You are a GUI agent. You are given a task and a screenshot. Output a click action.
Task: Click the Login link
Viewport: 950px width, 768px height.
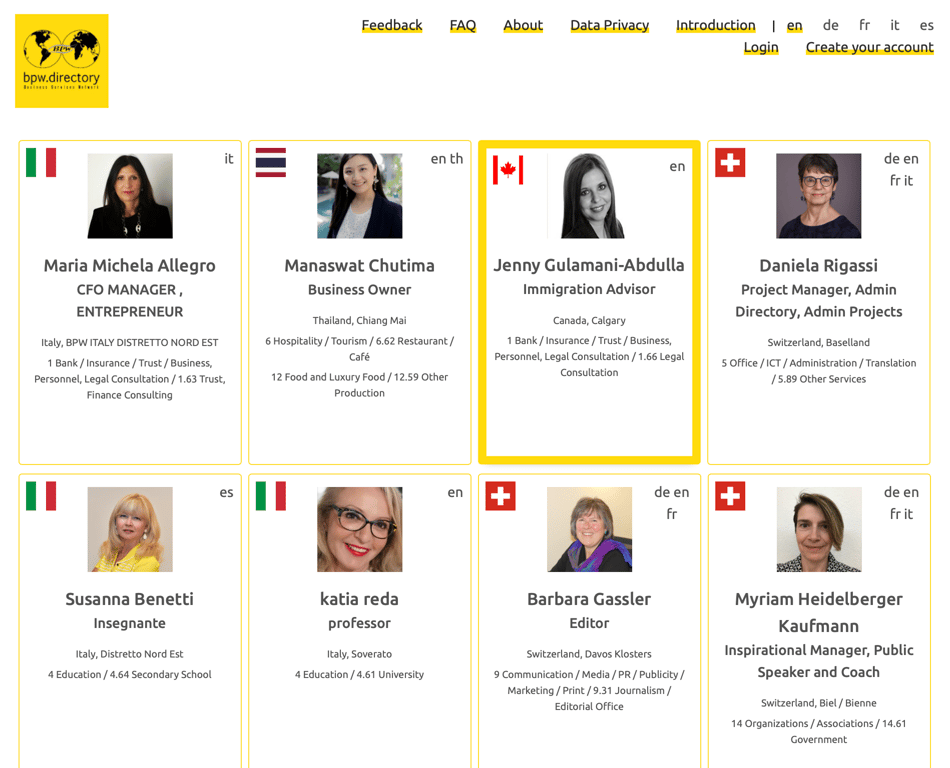click(761, 47)
